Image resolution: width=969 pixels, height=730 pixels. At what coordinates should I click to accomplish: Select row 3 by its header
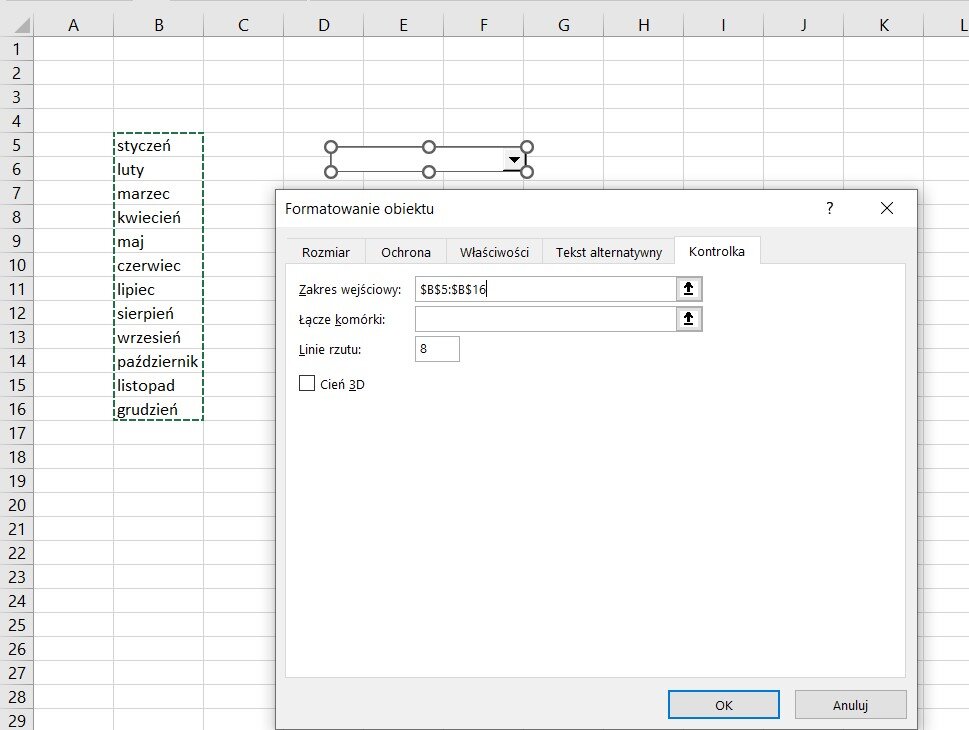tap(17, 97)
